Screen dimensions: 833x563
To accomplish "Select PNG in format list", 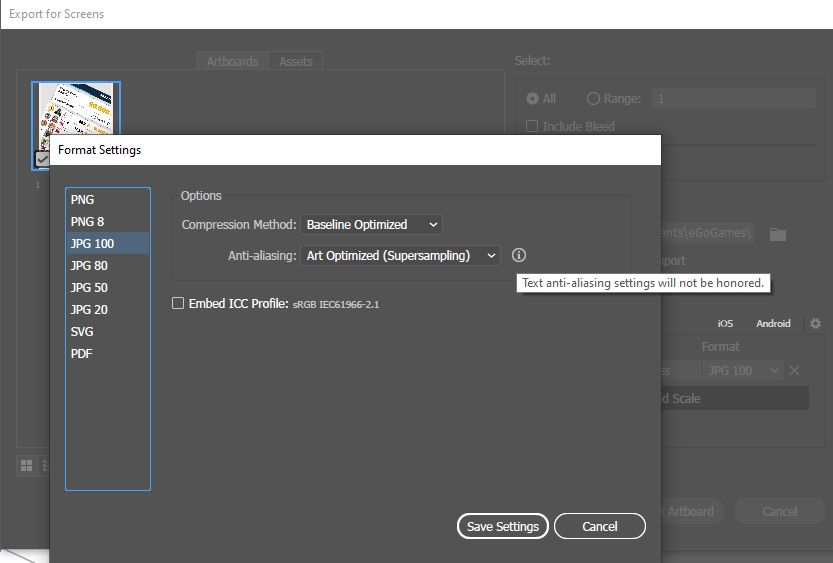I will point(107,200).
